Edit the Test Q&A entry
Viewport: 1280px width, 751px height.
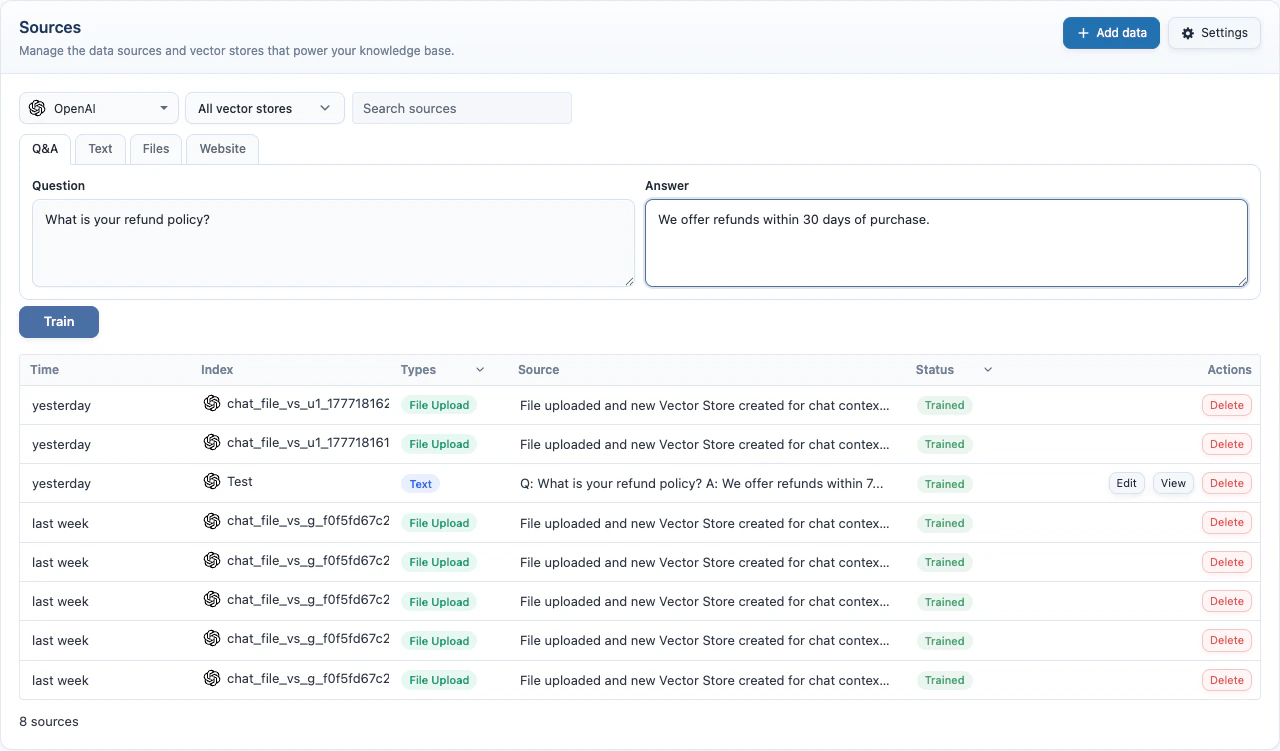pyautogui.click(x=1126, y=482)
